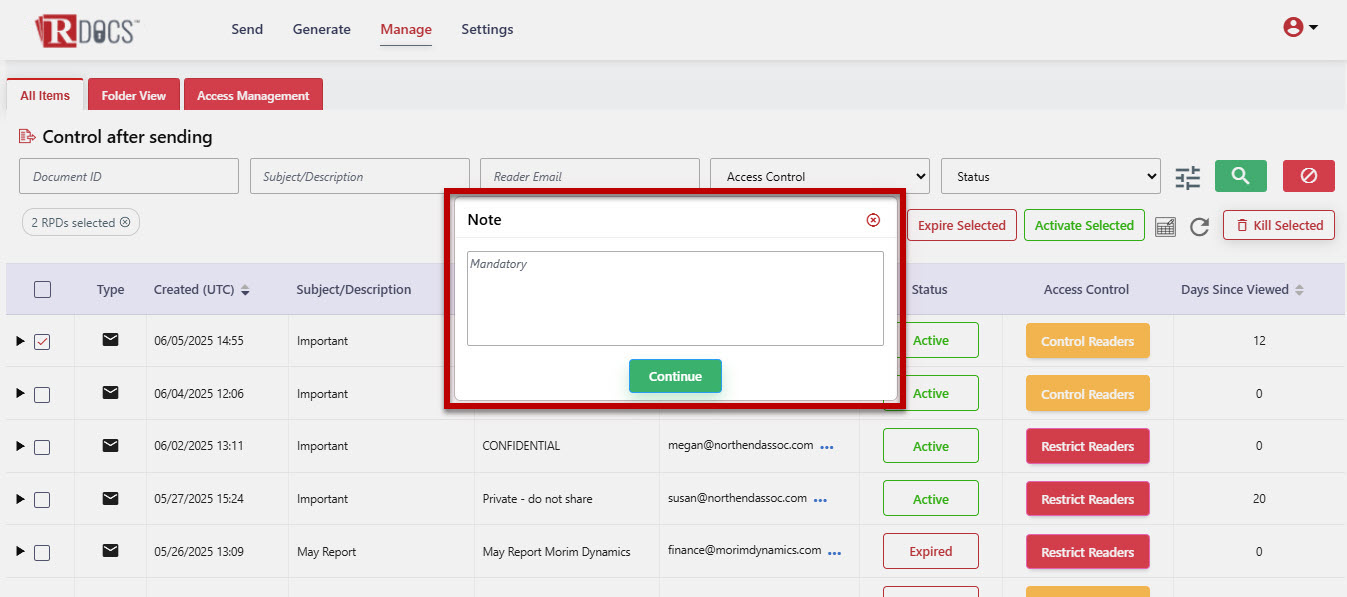Click the refresh list icon

[x=1199, y=227]
